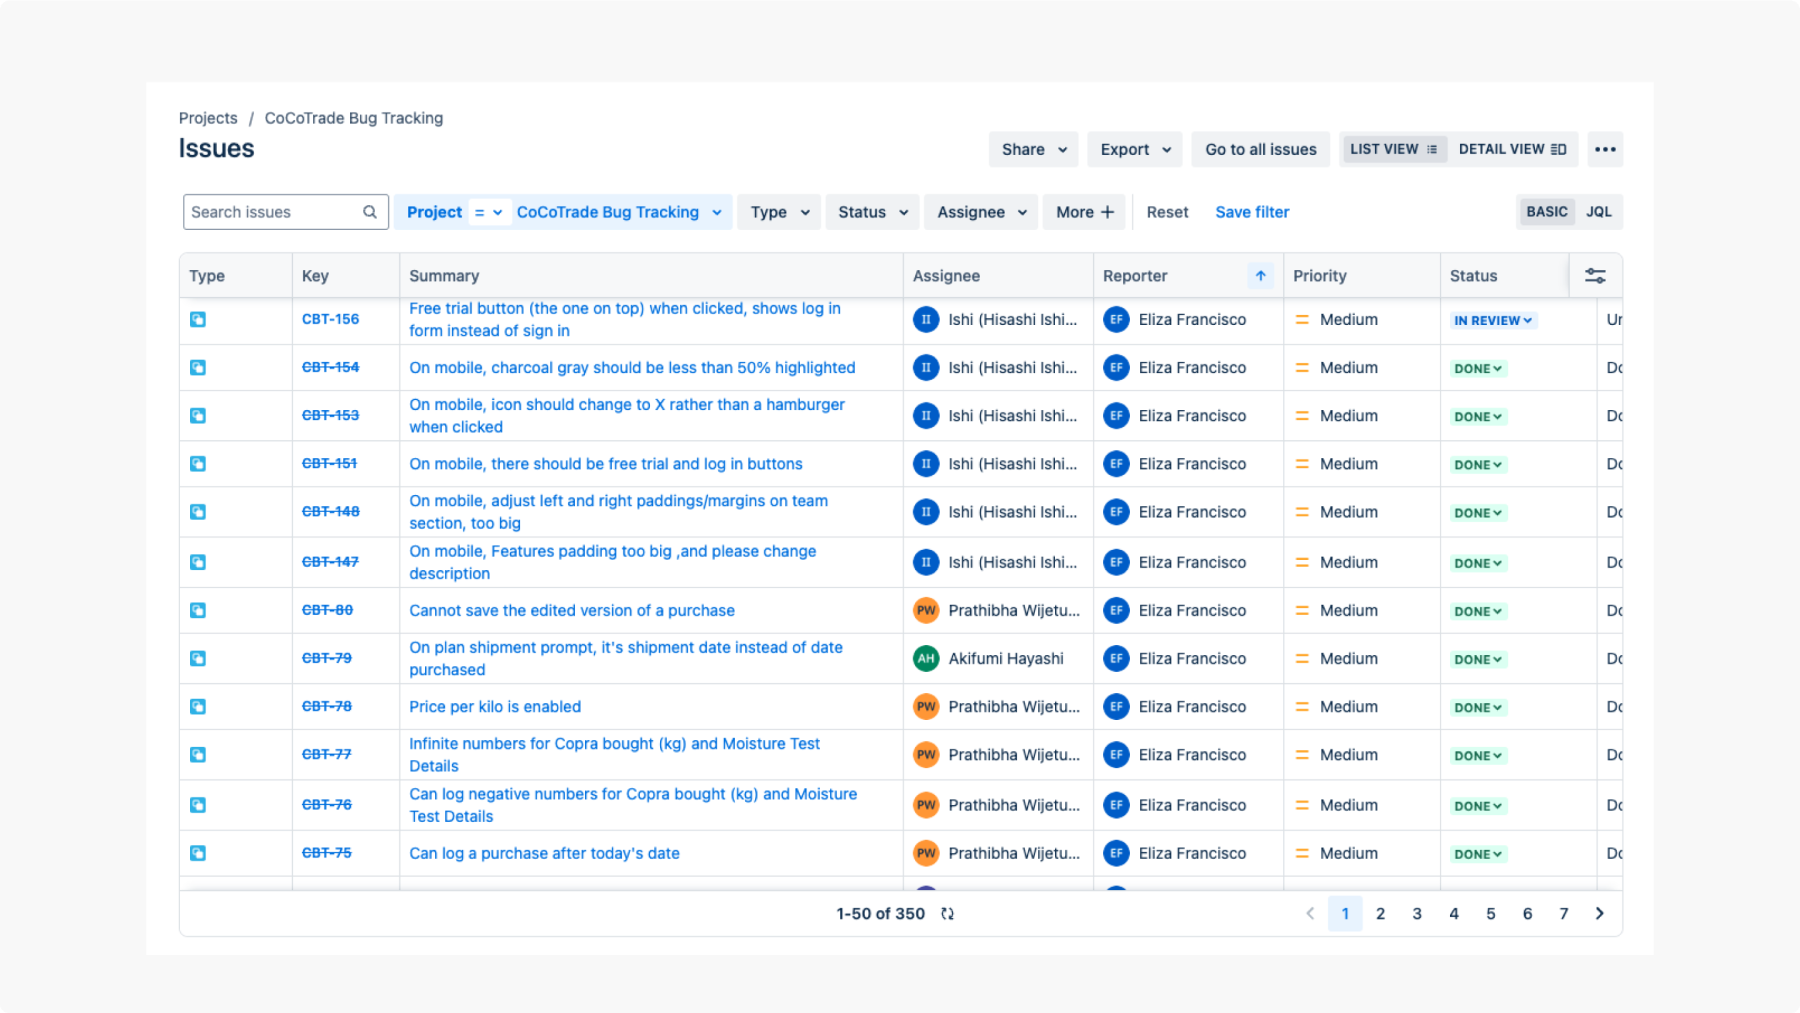Expand the Type filter dropdown

pyautogui.click(x=779, y=212)
